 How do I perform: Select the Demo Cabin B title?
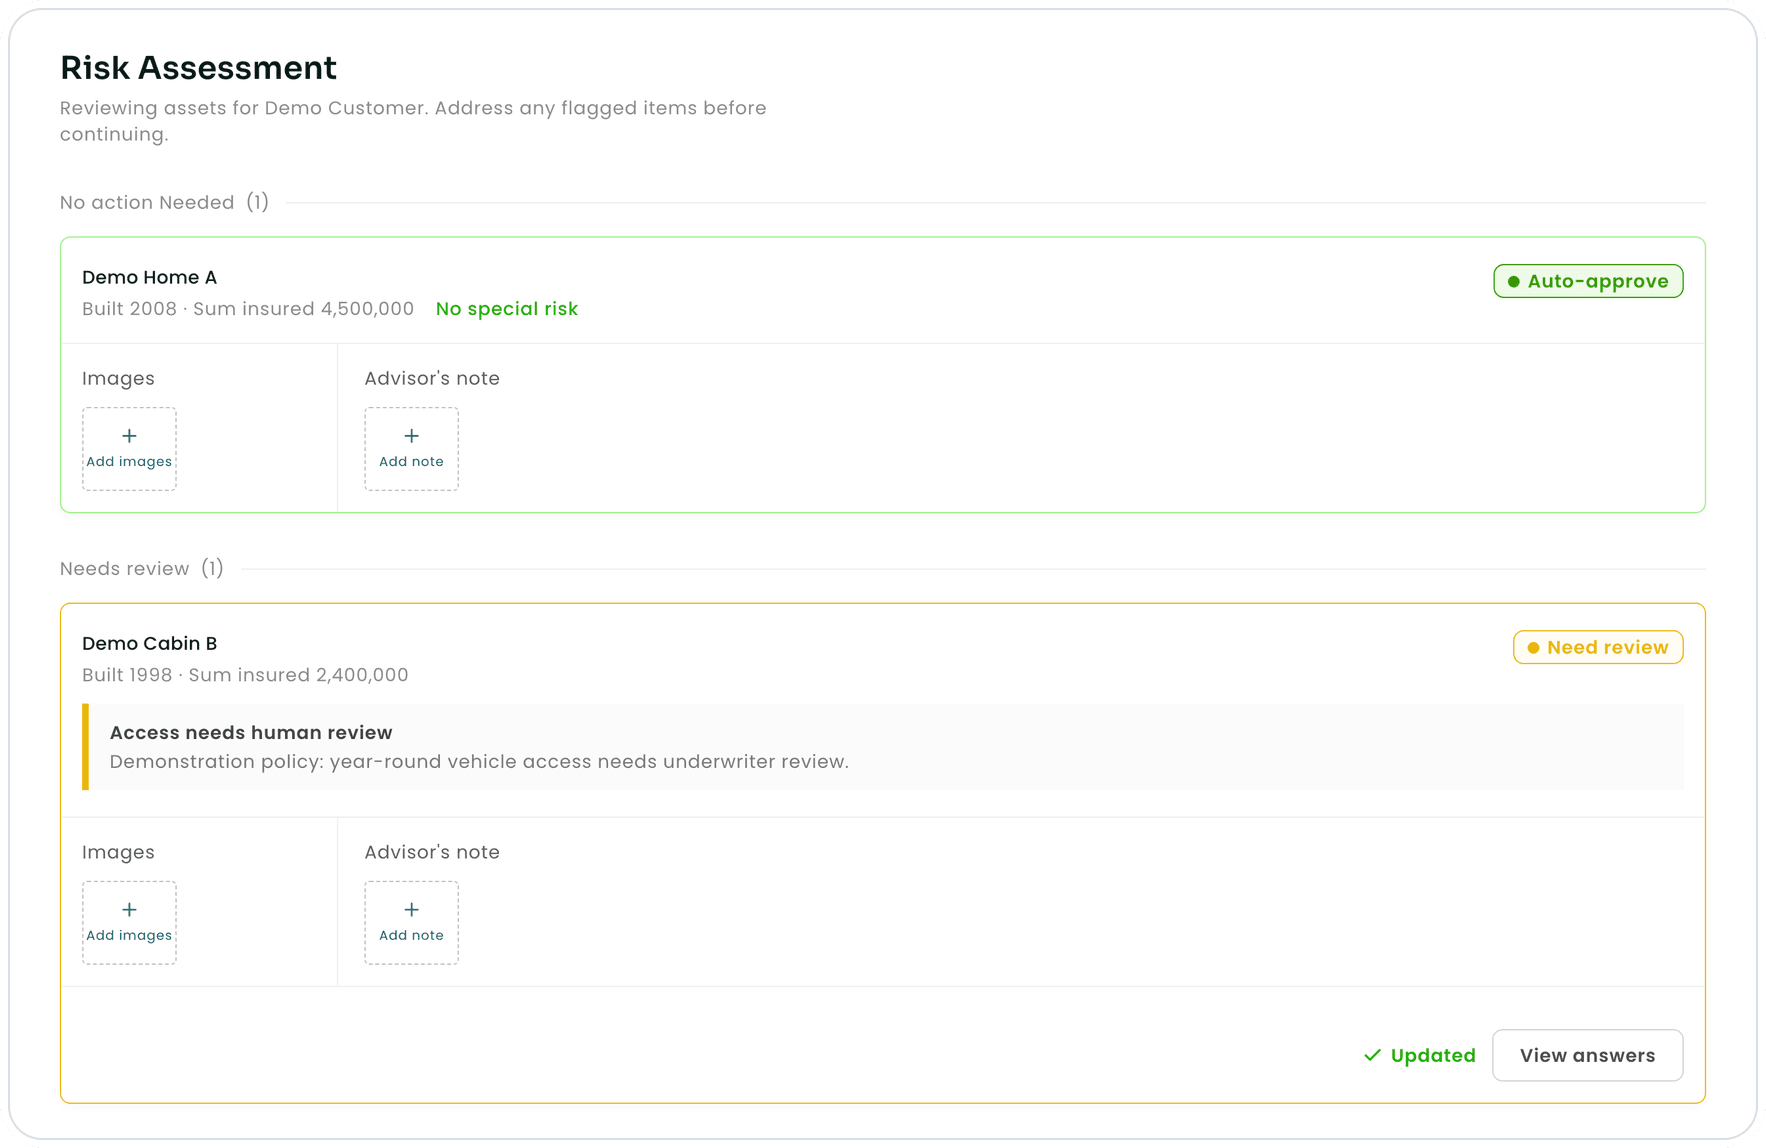pyautogui.click(x=150, y=643)
